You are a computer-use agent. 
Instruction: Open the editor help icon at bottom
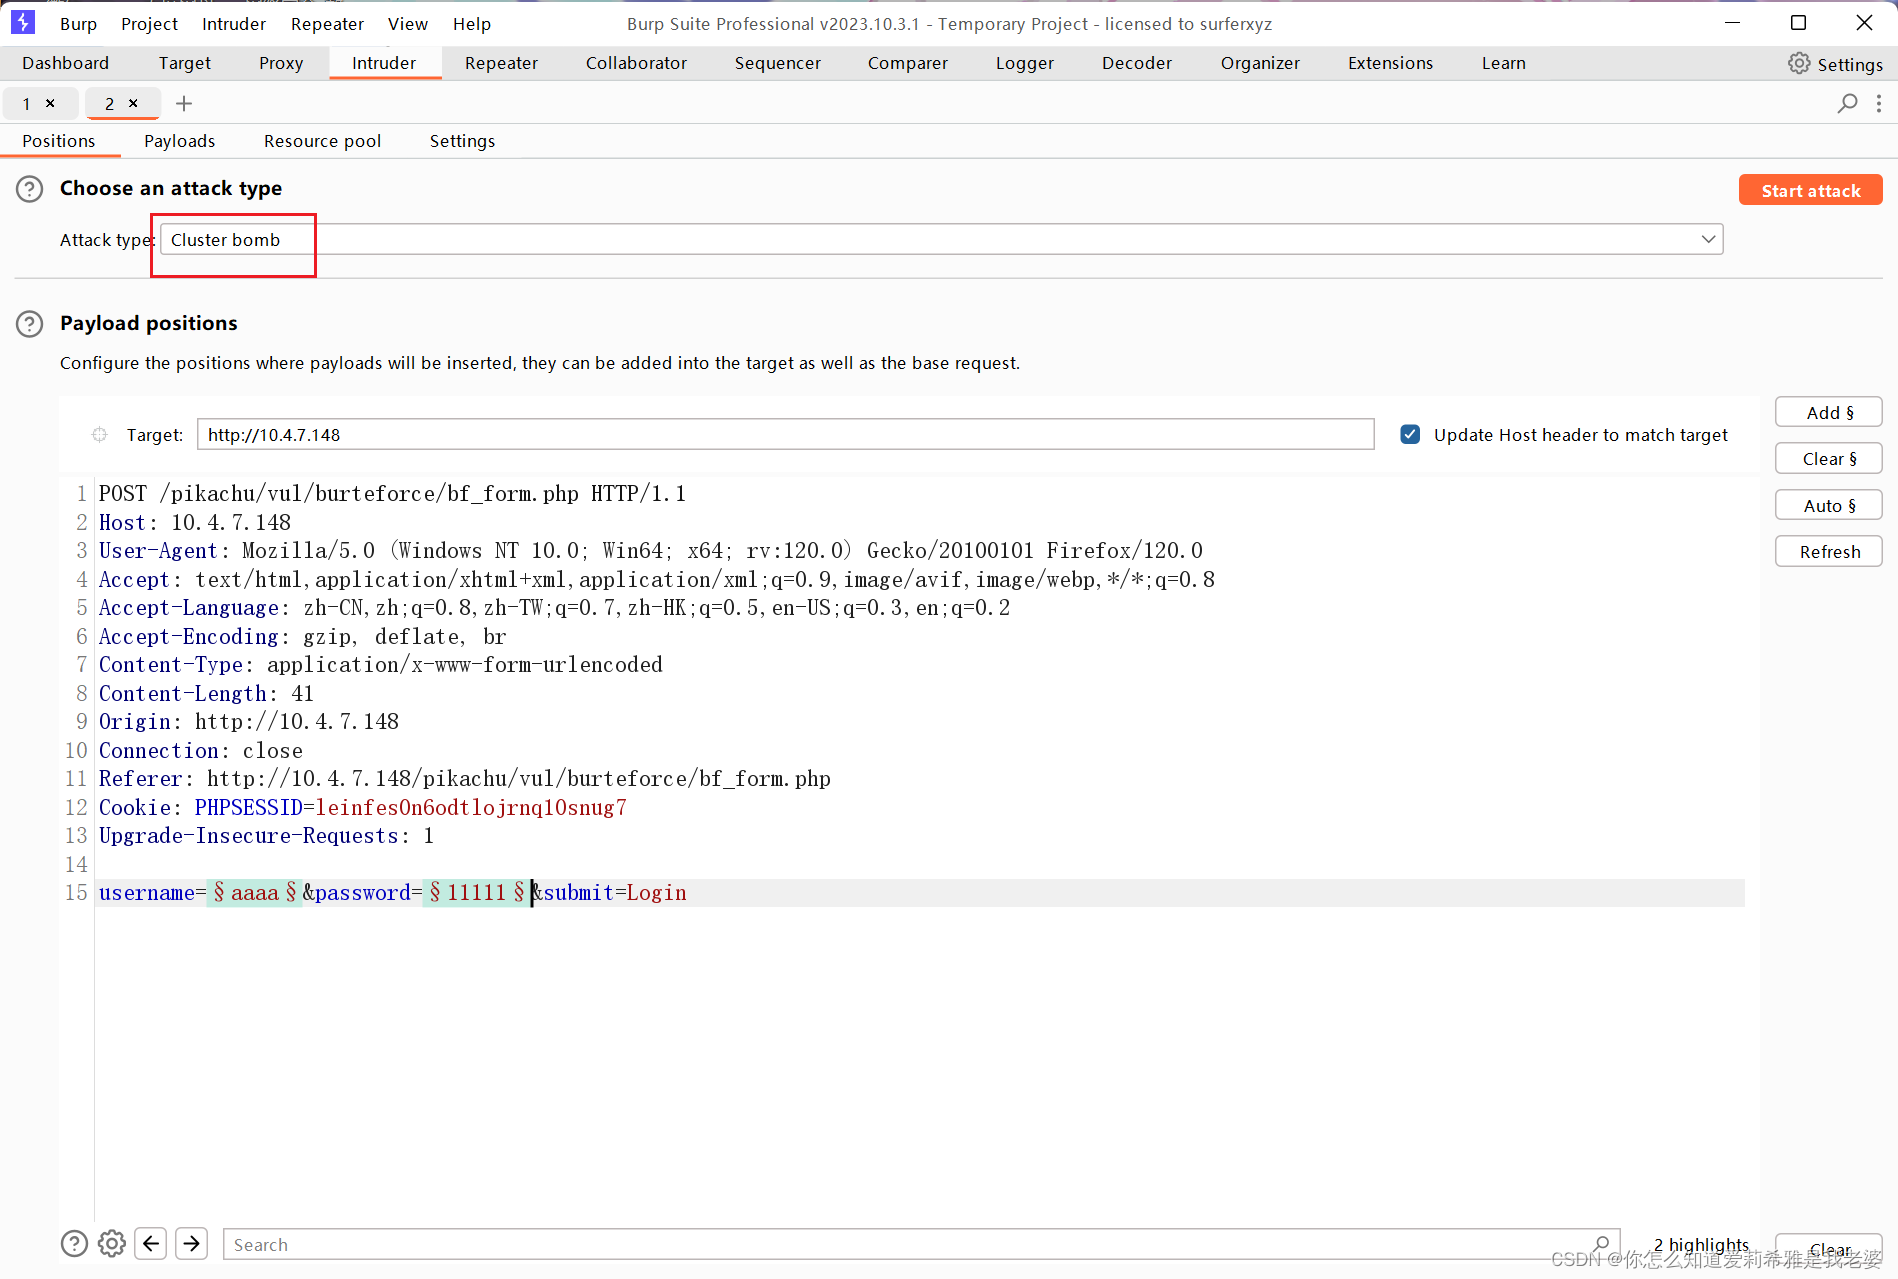click(x=75, y=1243)
